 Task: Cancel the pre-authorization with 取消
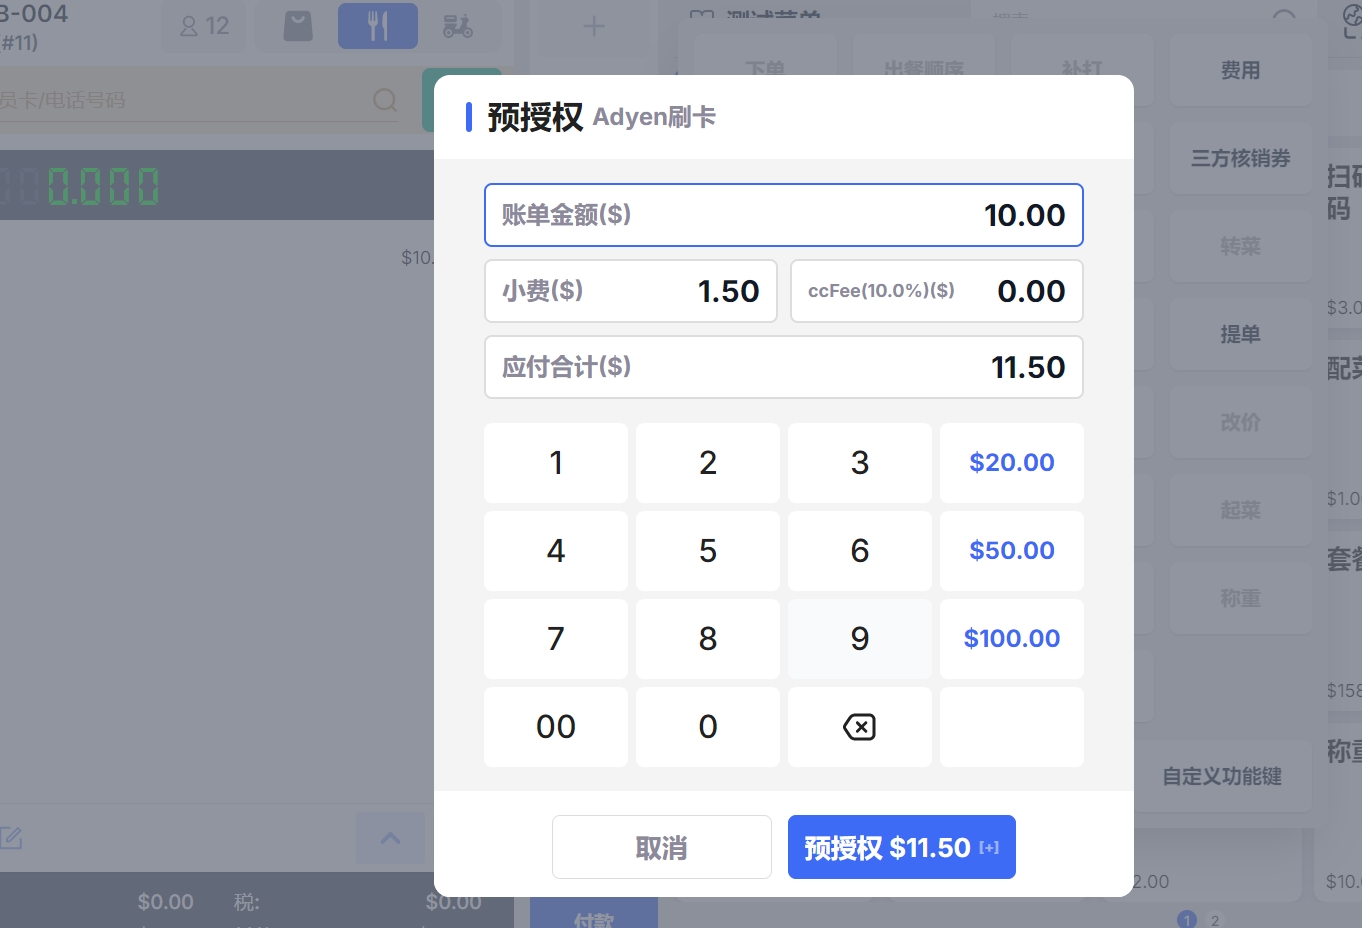(661, 847)
